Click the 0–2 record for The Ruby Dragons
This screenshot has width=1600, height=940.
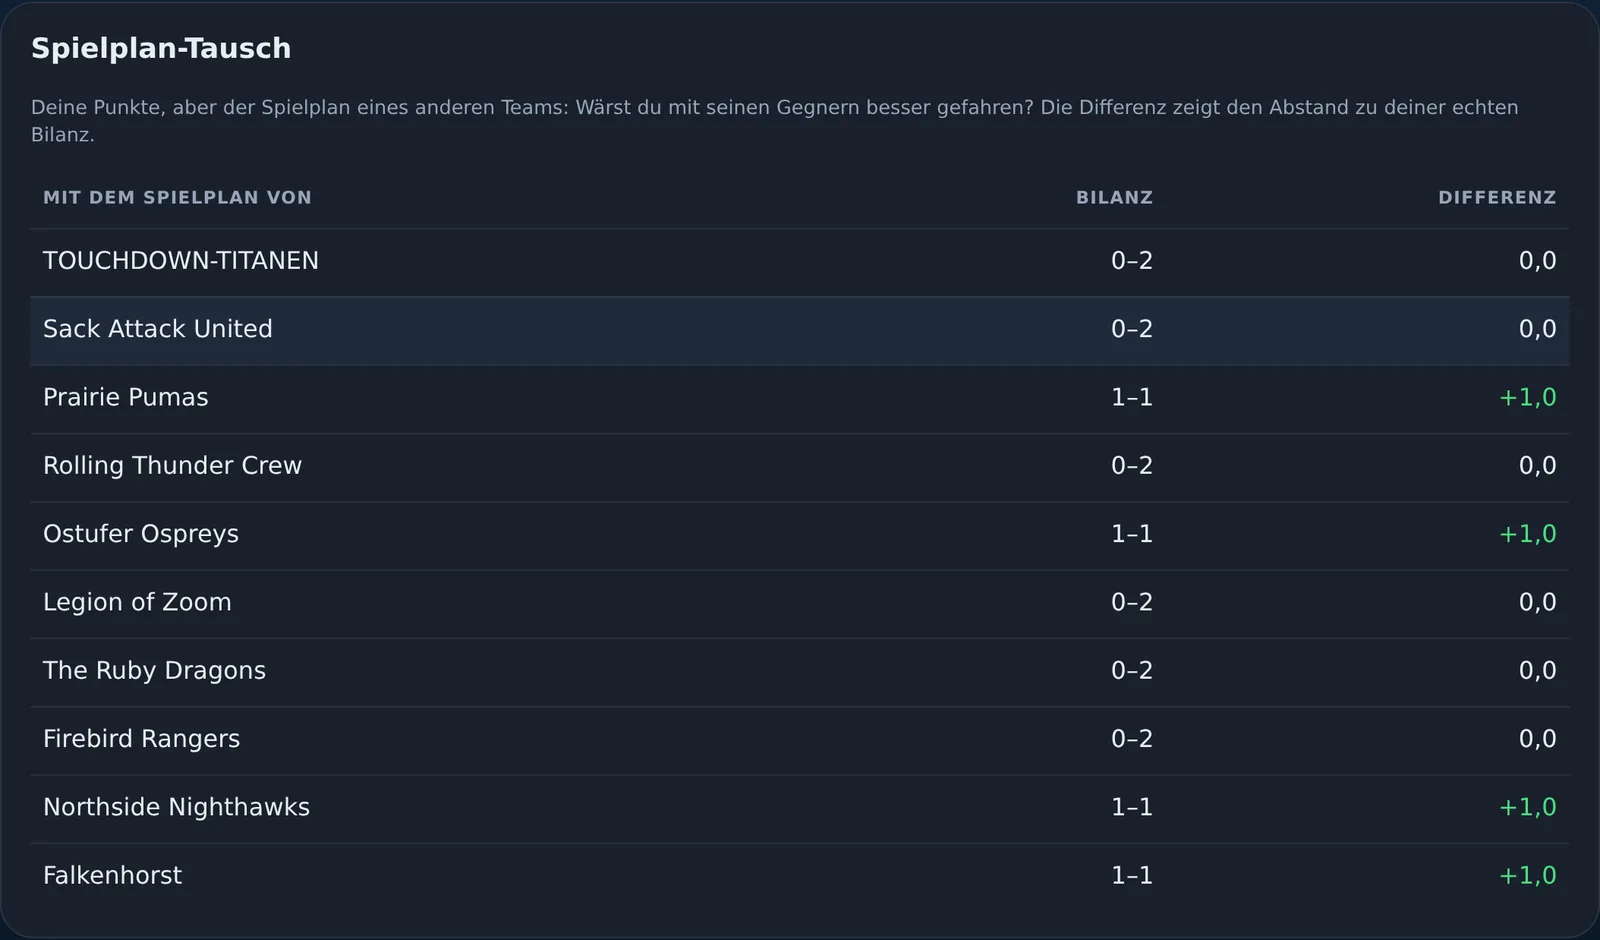click(1132, 671)
